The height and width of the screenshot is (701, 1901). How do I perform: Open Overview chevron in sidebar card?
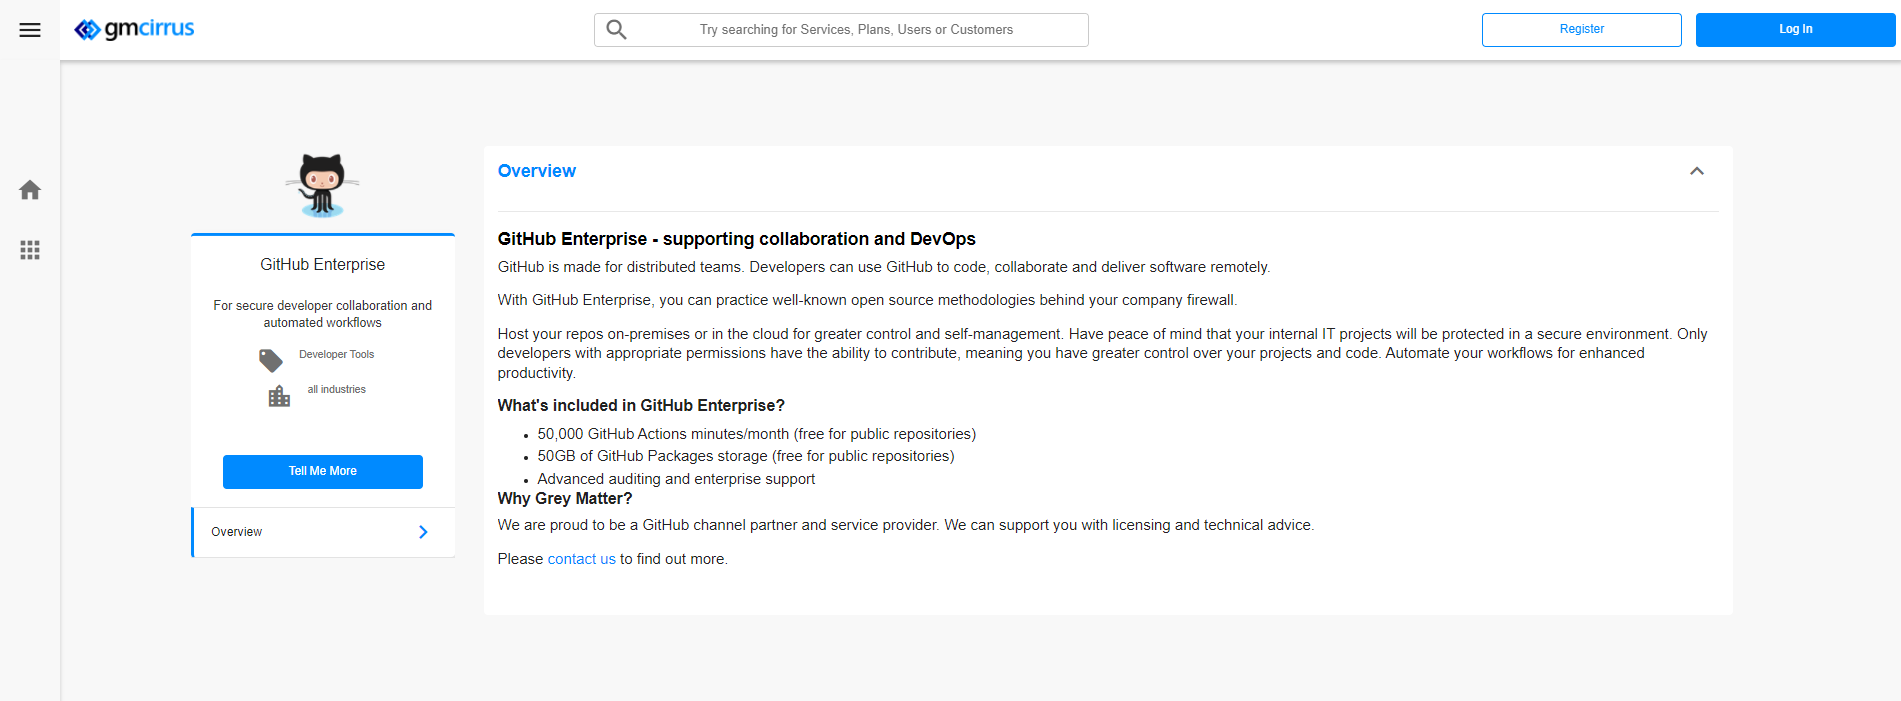pos(423,532)
